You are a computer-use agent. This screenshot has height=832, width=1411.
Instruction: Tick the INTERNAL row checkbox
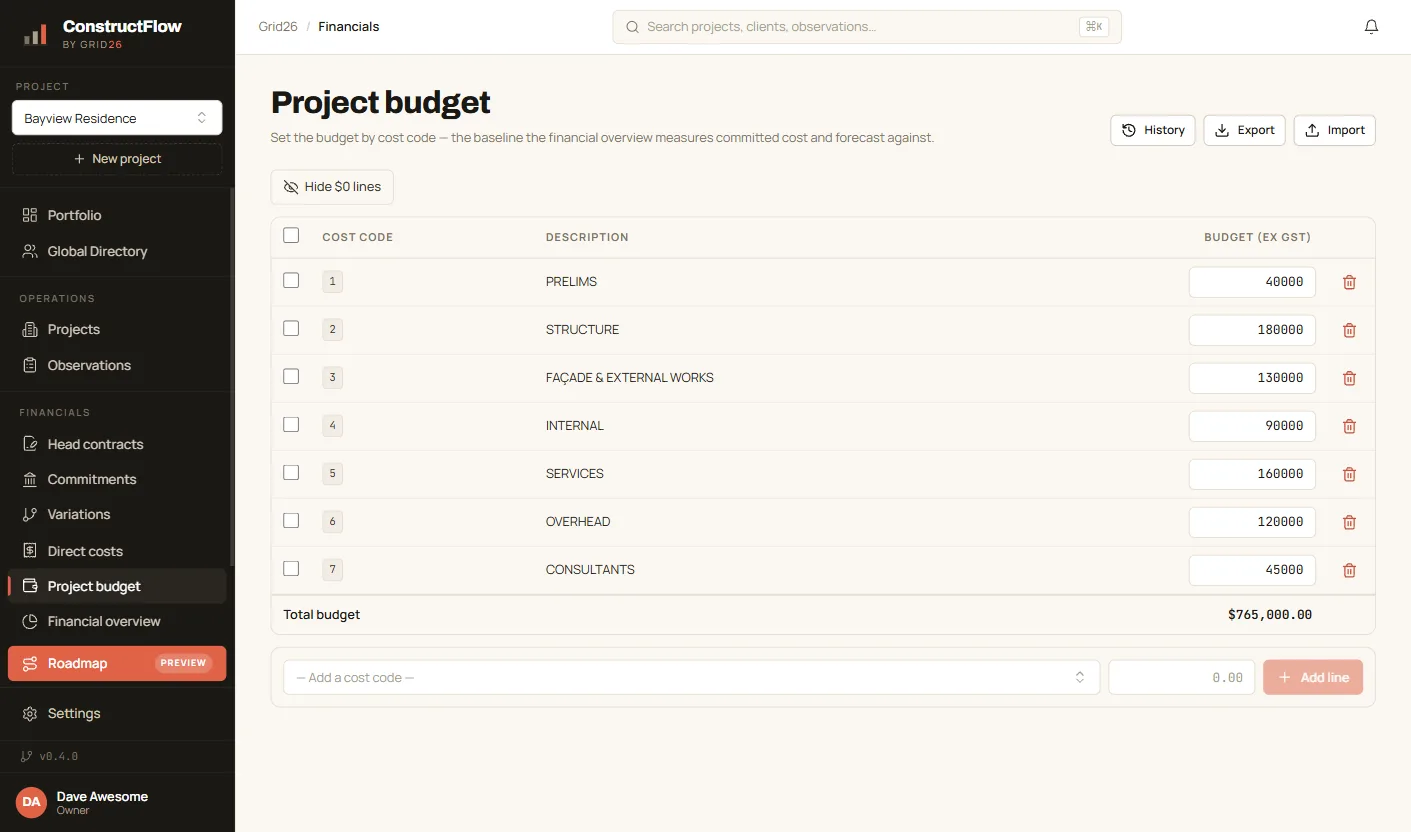coord(291,425)
